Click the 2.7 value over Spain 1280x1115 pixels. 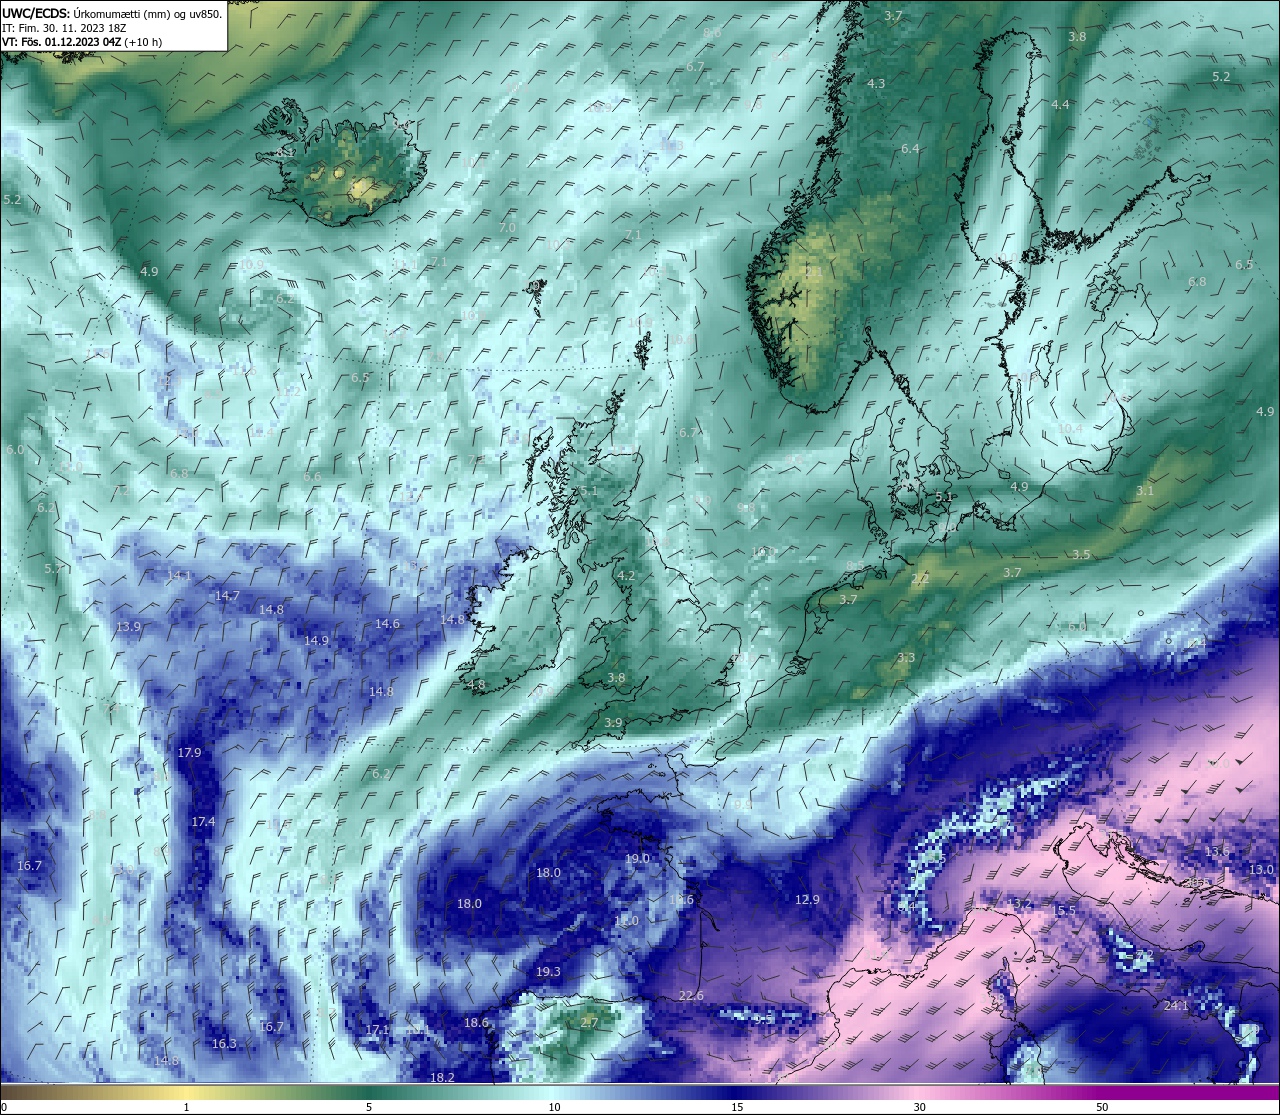point(589,1021)
